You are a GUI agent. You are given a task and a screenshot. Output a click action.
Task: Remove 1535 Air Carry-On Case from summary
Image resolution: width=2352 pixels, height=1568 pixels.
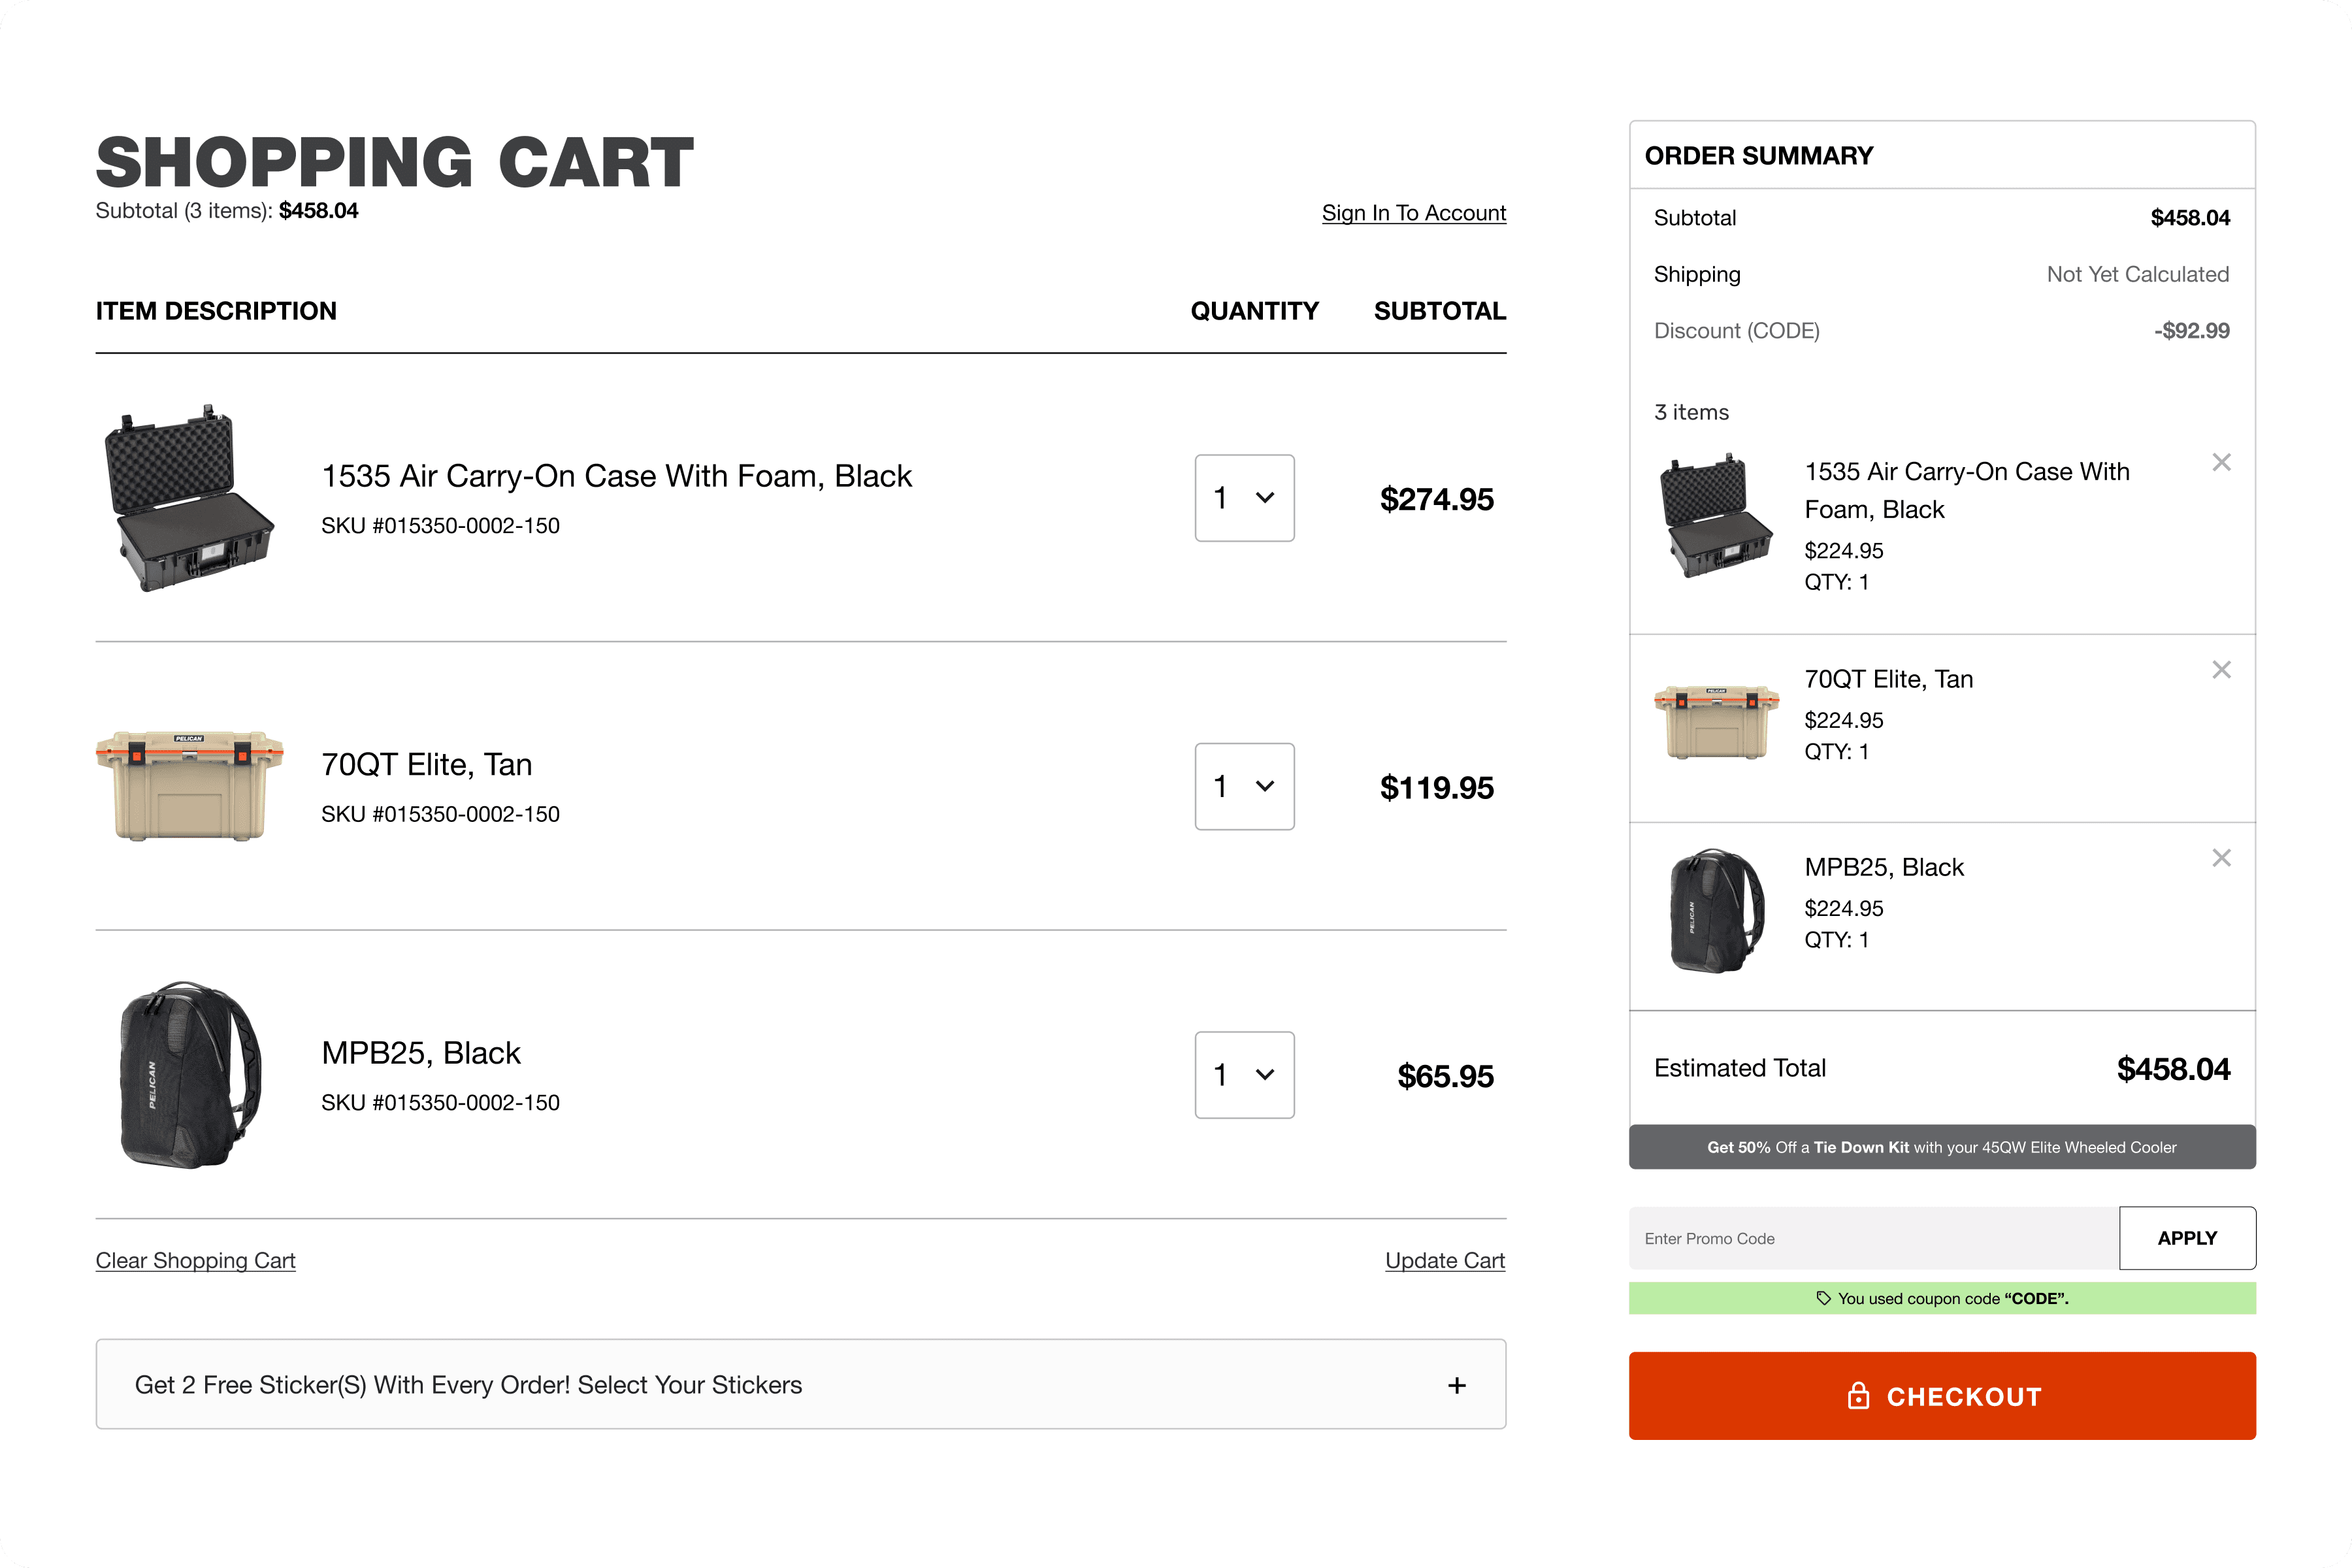(2221, 462)
